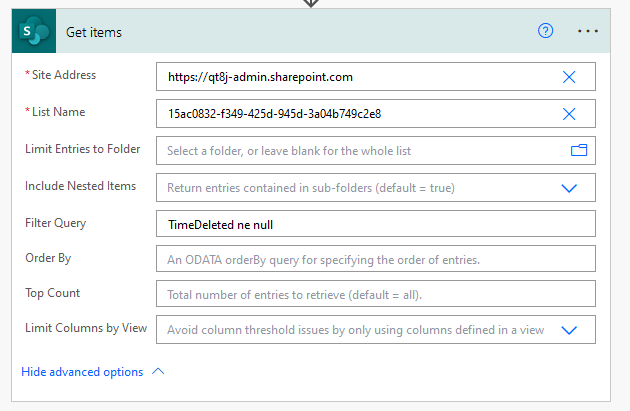Viewport: 630px width, 411px height.
Task: Expand the Limit Columns by View chevron
Action: click(569, 330)
